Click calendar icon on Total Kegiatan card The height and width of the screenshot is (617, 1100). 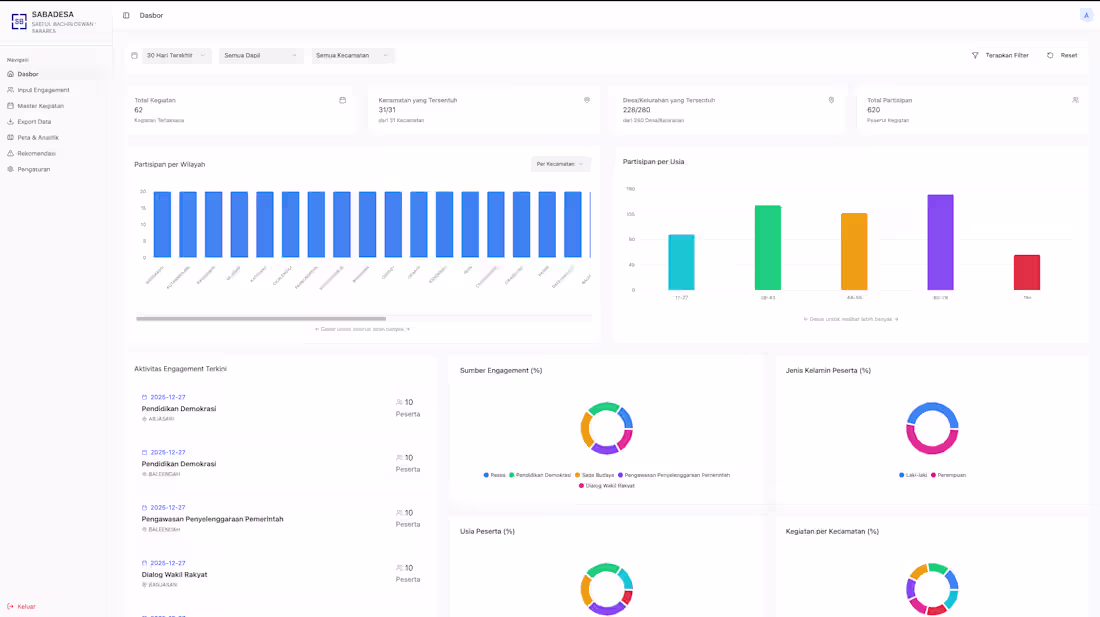tap(342, 100)
